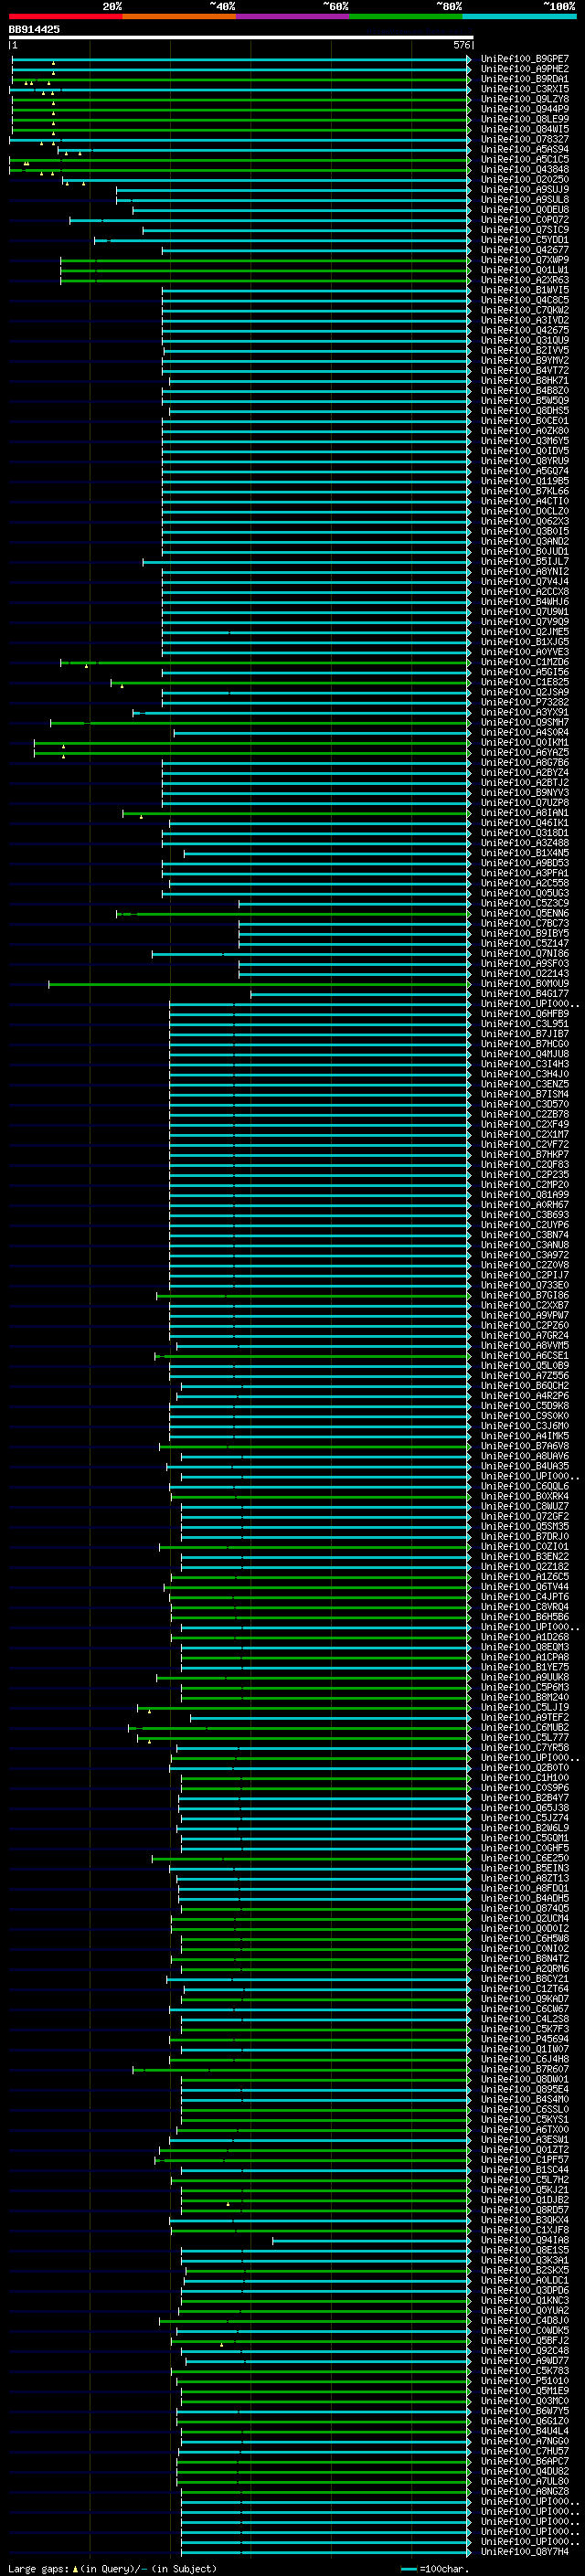The image size is (585, 2576).
Task: Select hit label UniRef100_Q7NI86
Action: click(x=525, y=953)
